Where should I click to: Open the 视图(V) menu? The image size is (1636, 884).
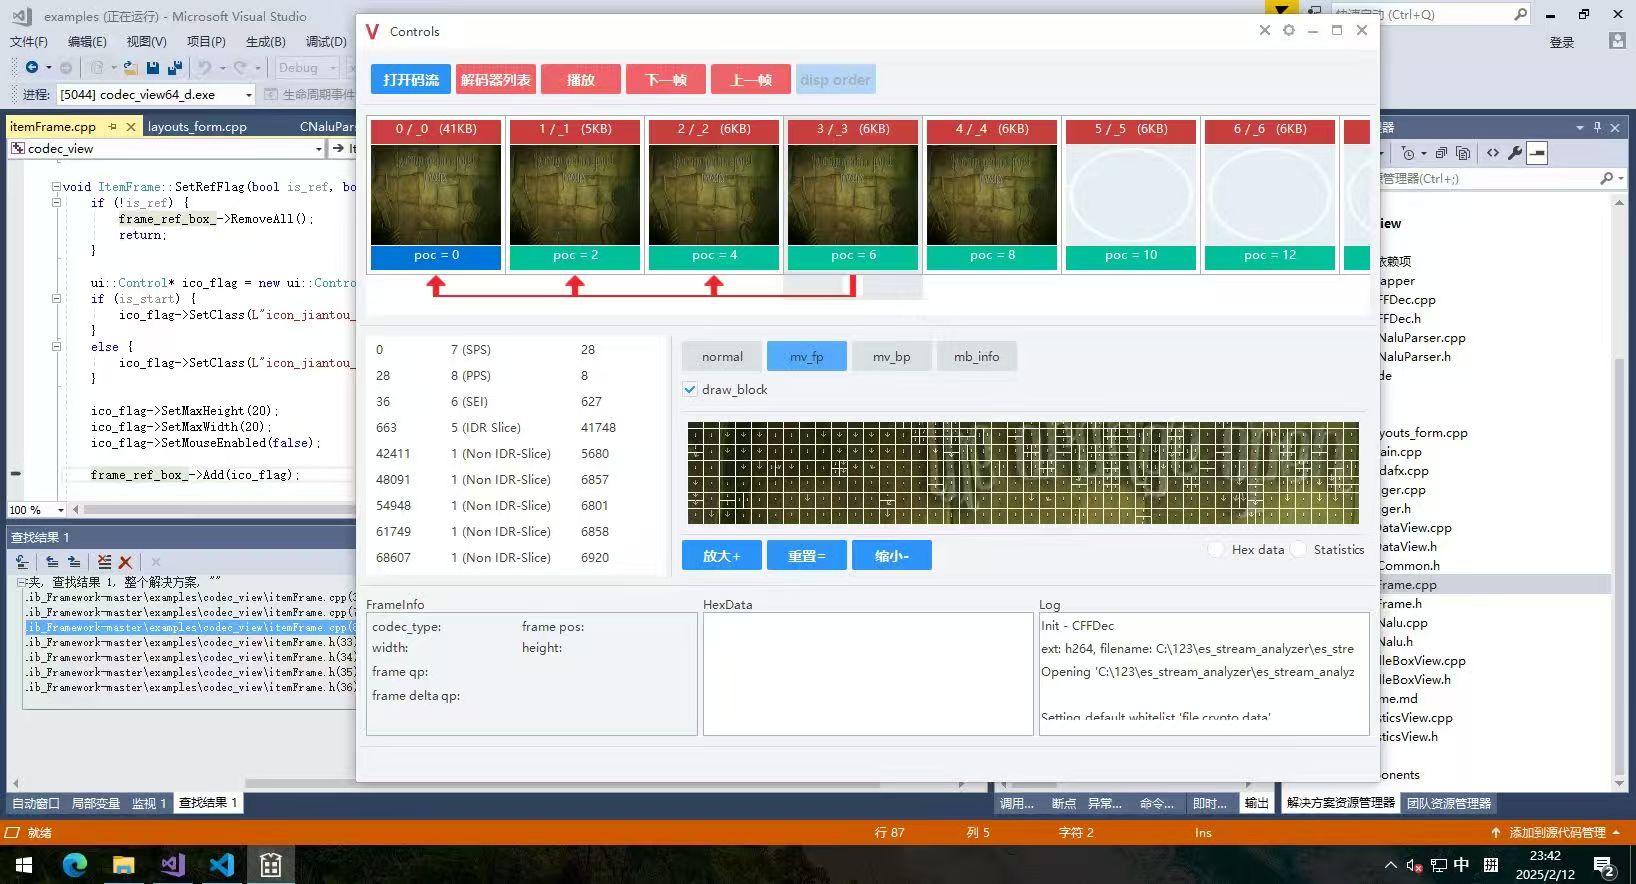(146, 41)
